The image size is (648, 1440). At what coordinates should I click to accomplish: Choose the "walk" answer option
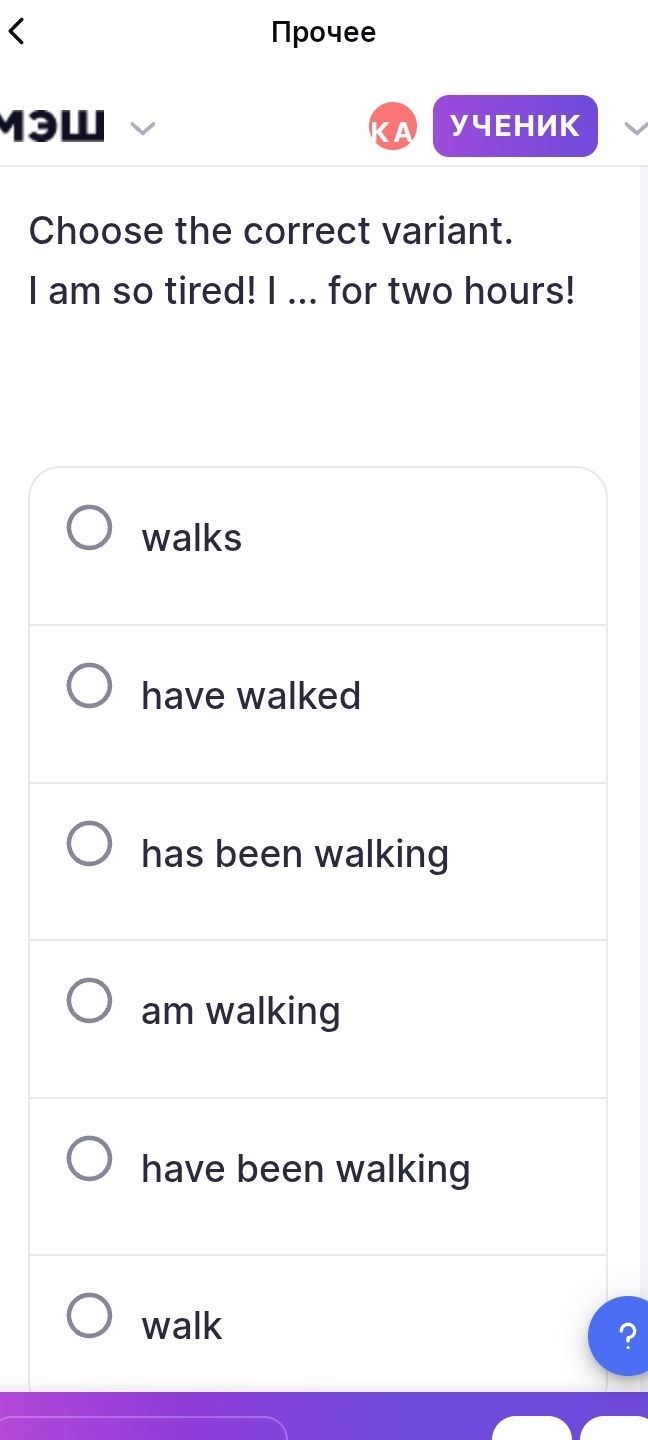(318, 1323)
